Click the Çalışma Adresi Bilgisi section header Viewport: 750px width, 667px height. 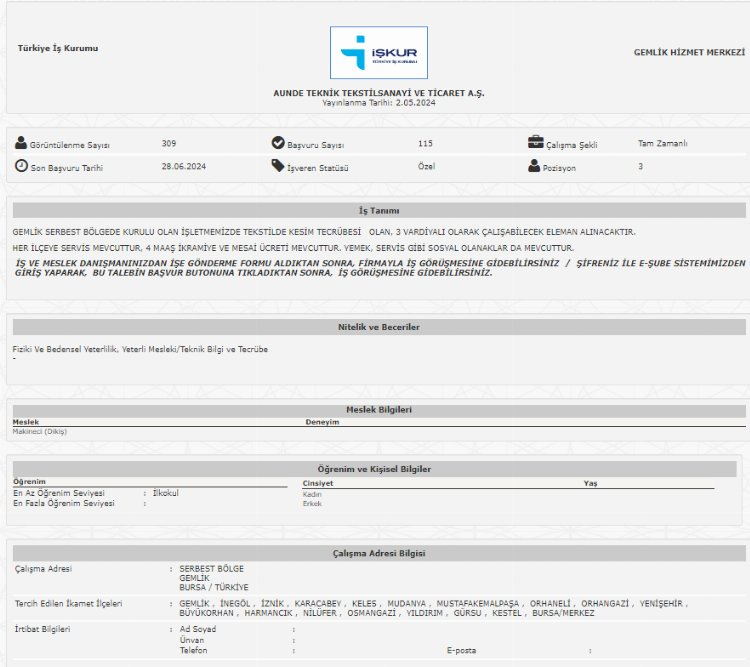(x=378, y=553)
